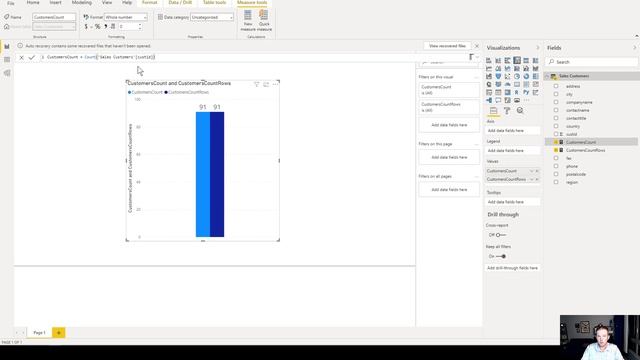
Task: Select the Donut chart visualization
Action: coord(526,76)
